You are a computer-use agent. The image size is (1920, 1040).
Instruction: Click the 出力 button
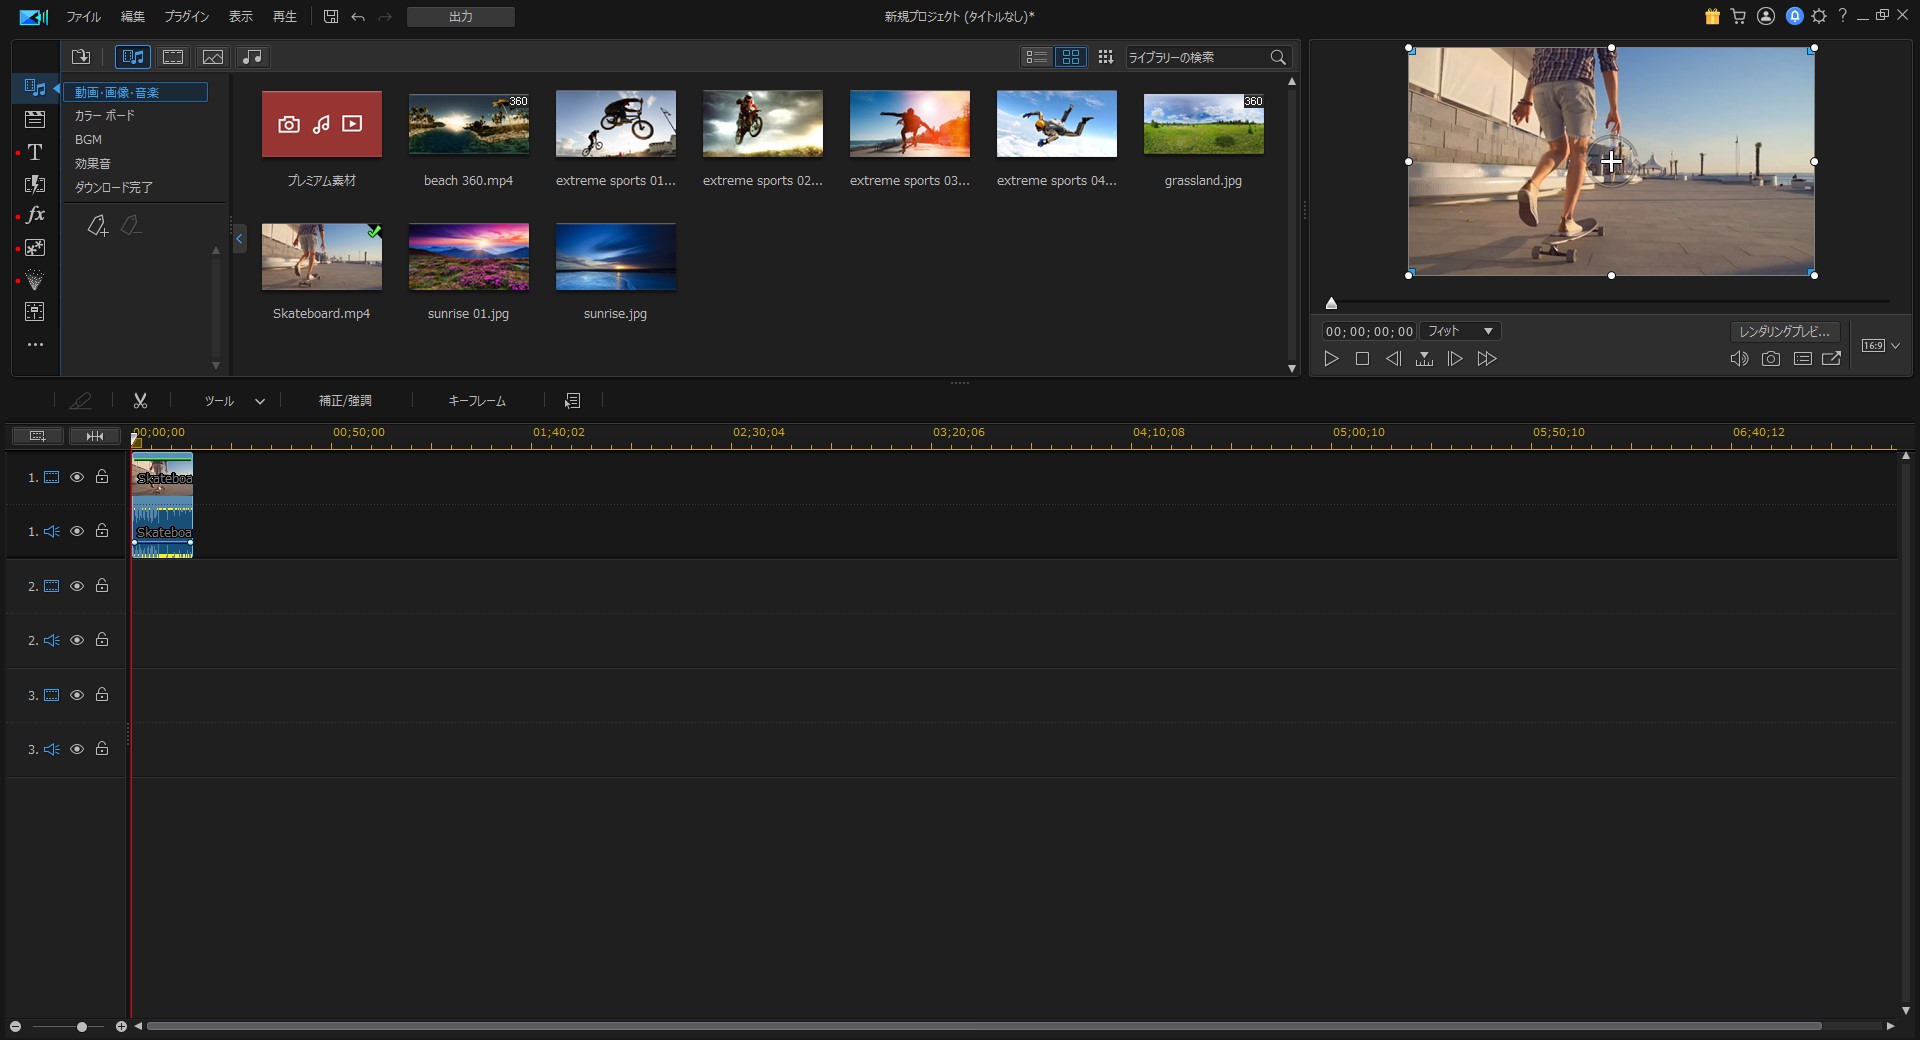460,17
